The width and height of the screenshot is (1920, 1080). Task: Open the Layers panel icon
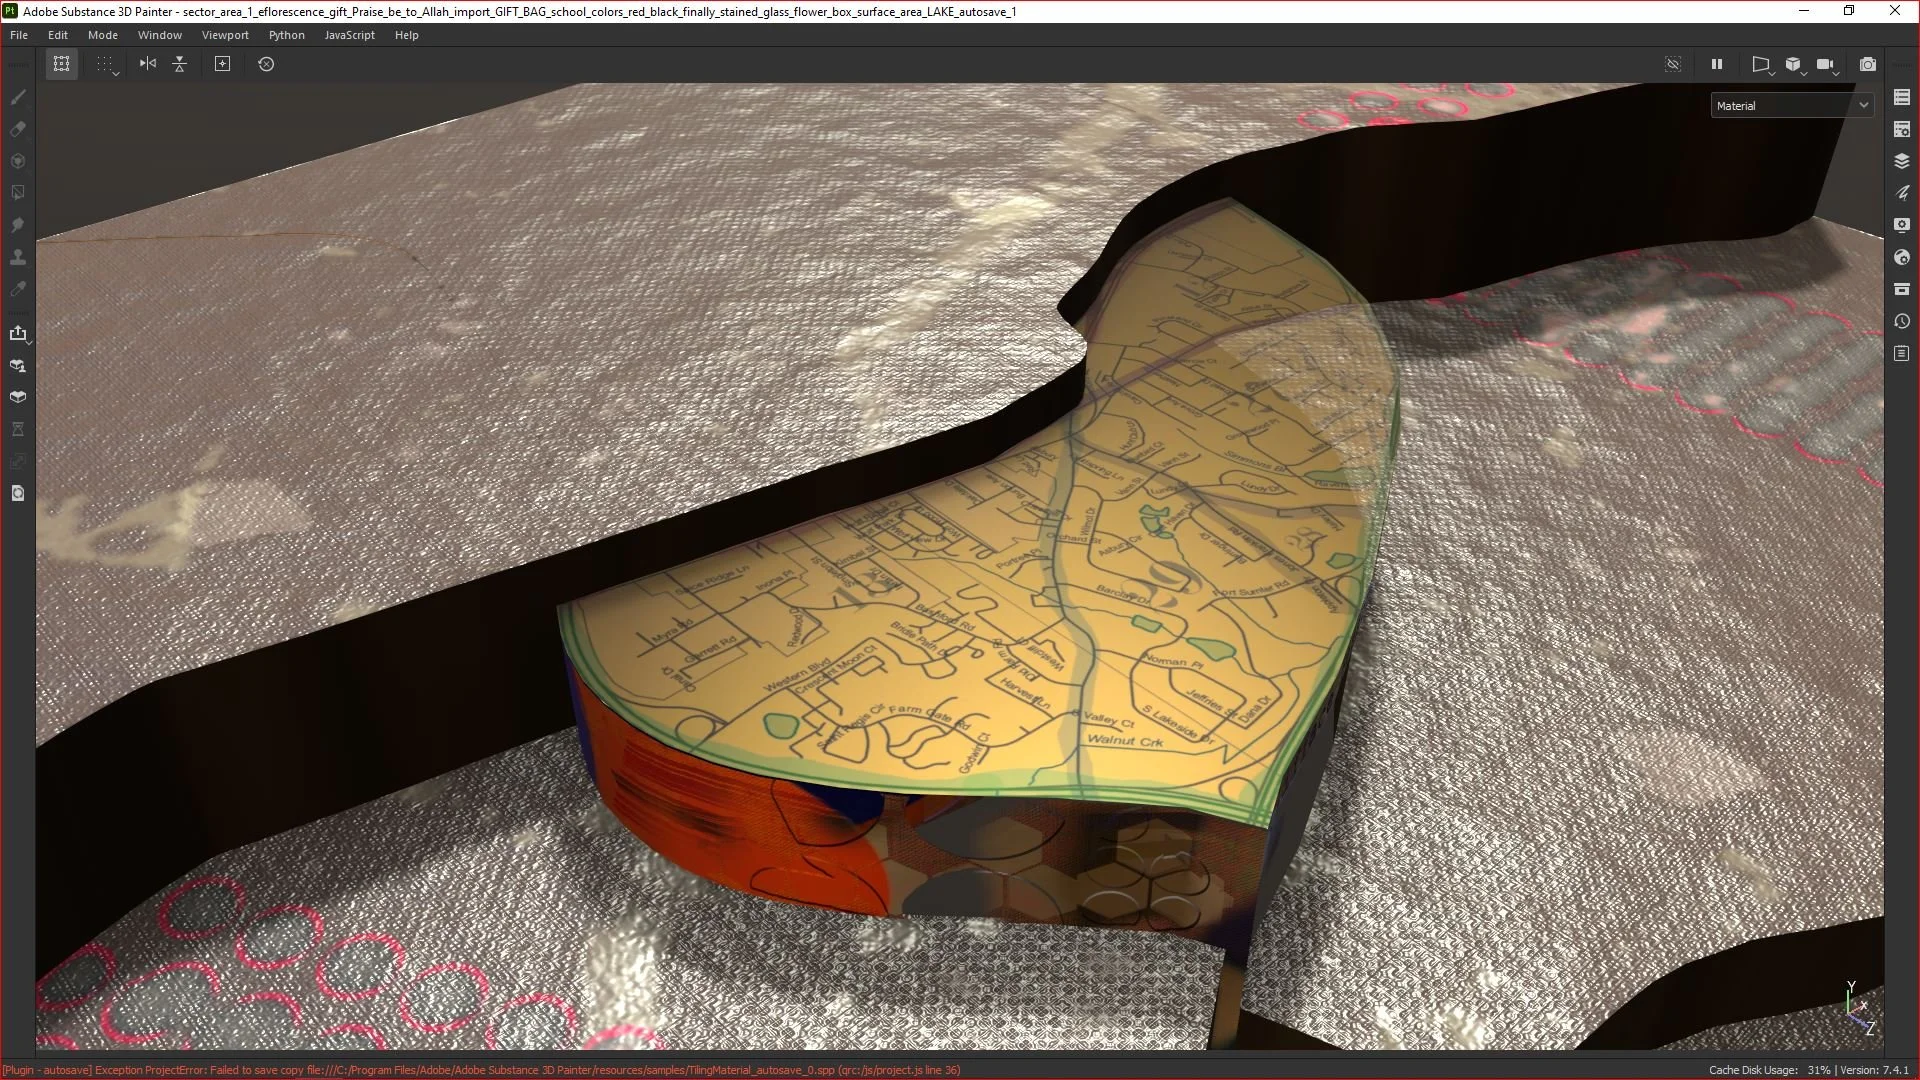click(1902, 161)
